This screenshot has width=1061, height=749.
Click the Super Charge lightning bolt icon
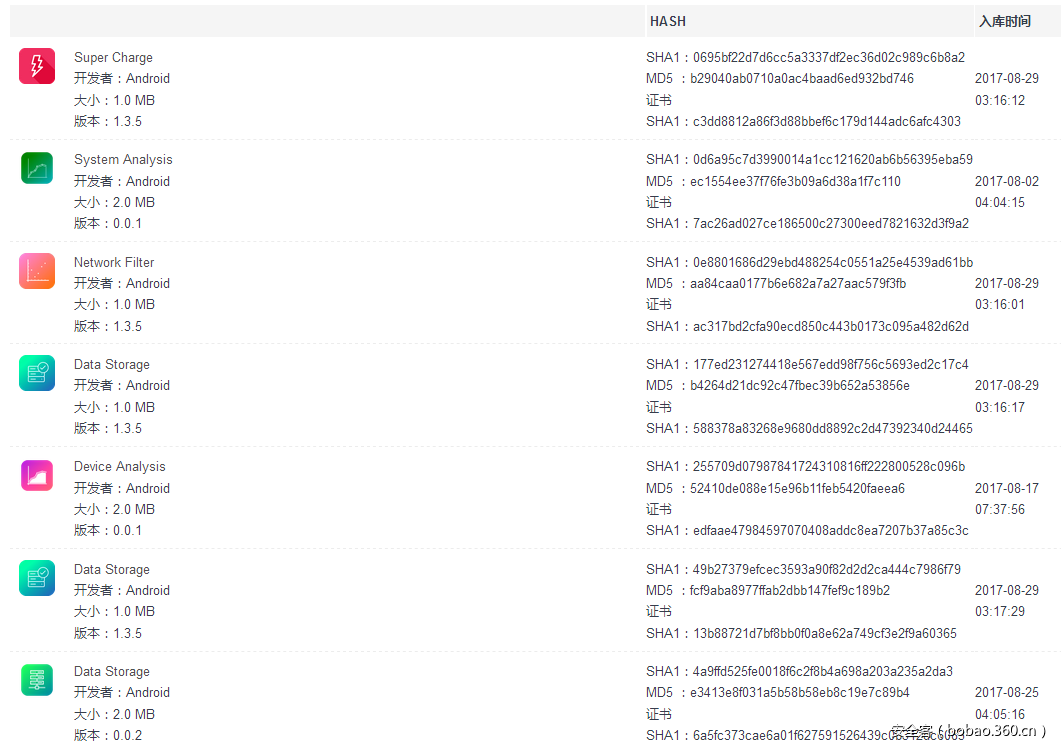pos(37,66)
